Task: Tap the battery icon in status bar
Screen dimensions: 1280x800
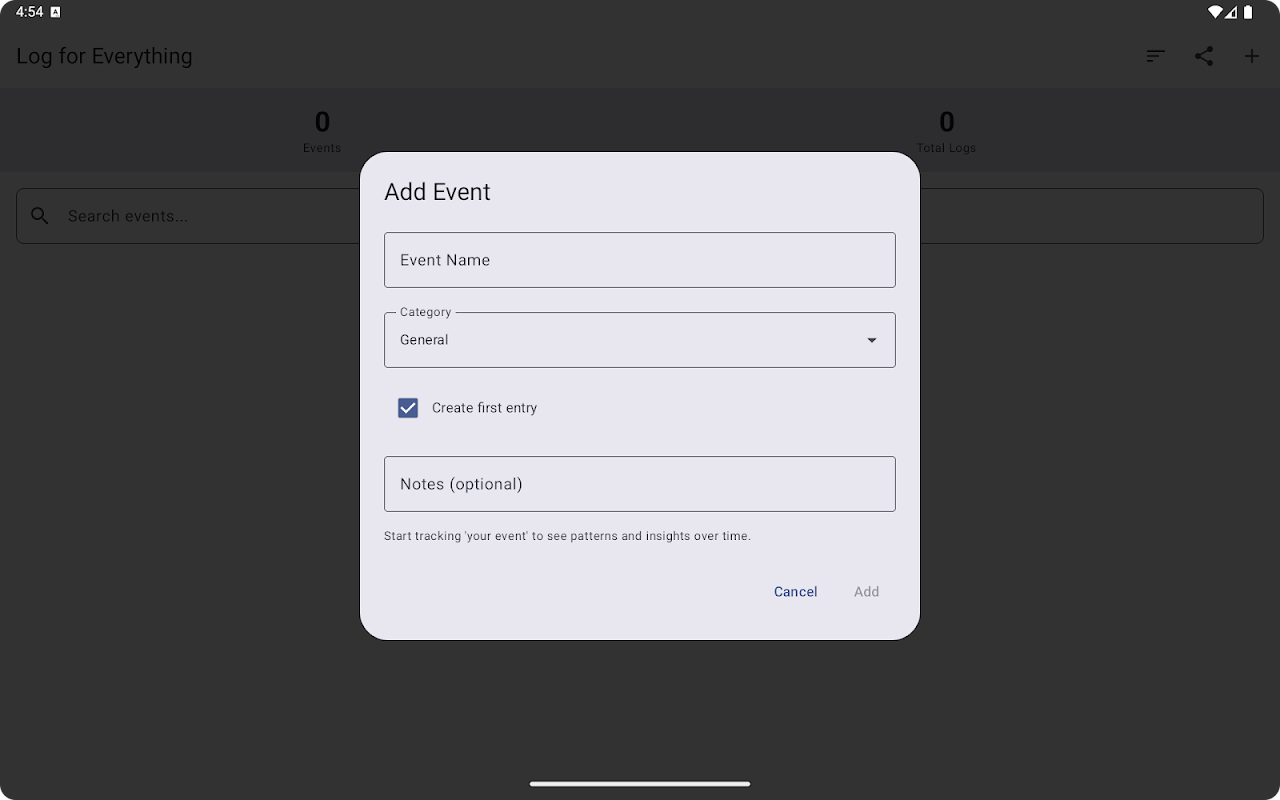Action: click(x=1248, y=12)
